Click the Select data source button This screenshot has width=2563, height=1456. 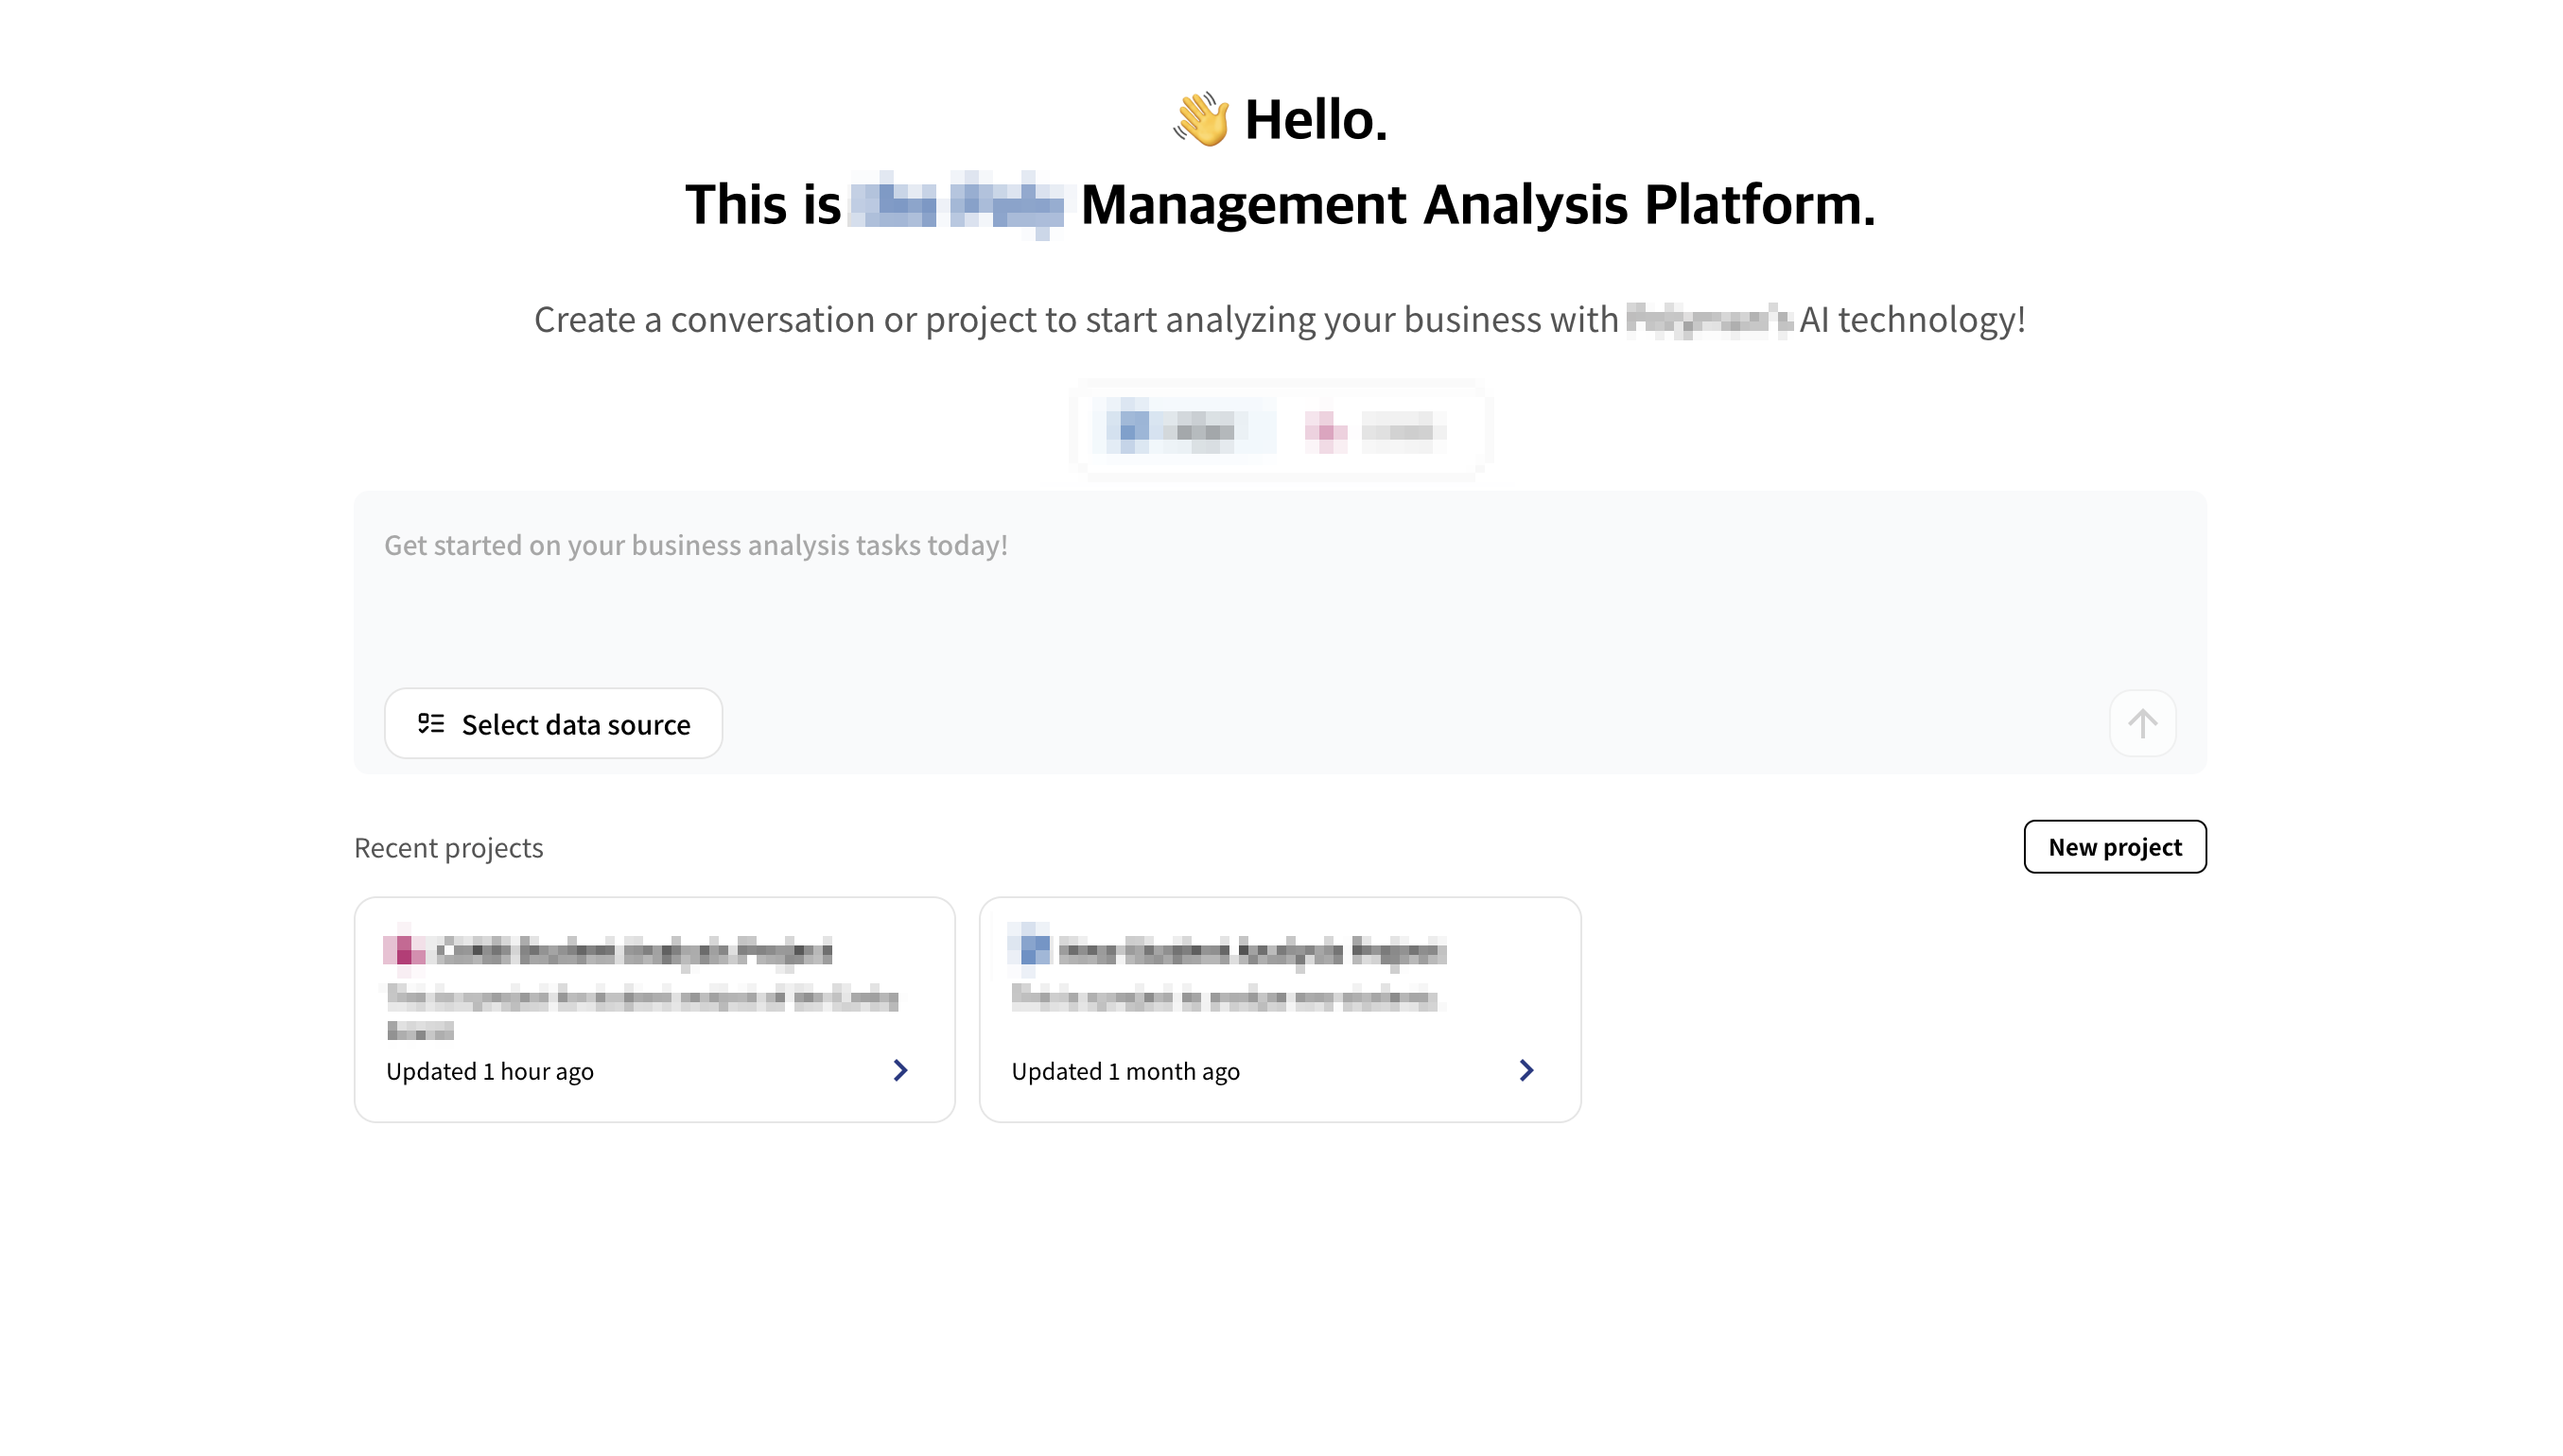[553, 723]
